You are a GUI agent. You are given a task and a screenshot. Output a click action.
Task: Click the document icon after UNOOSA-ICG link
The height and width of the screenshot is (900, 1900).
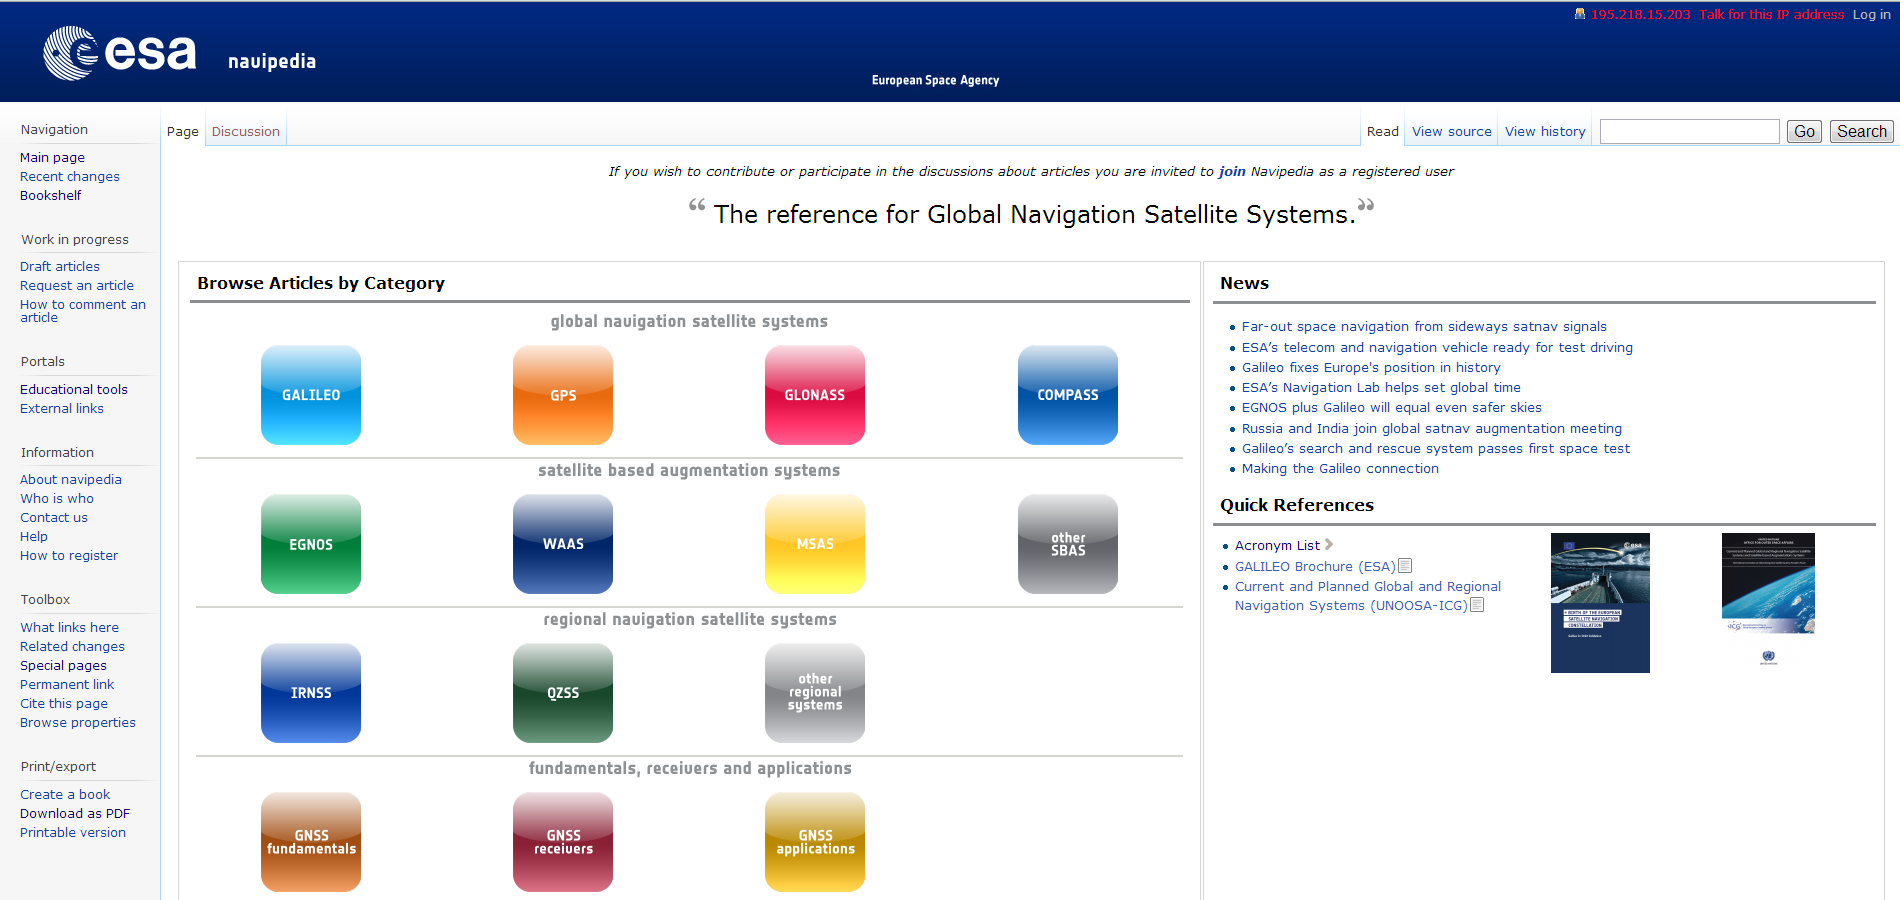point(1477,605)
